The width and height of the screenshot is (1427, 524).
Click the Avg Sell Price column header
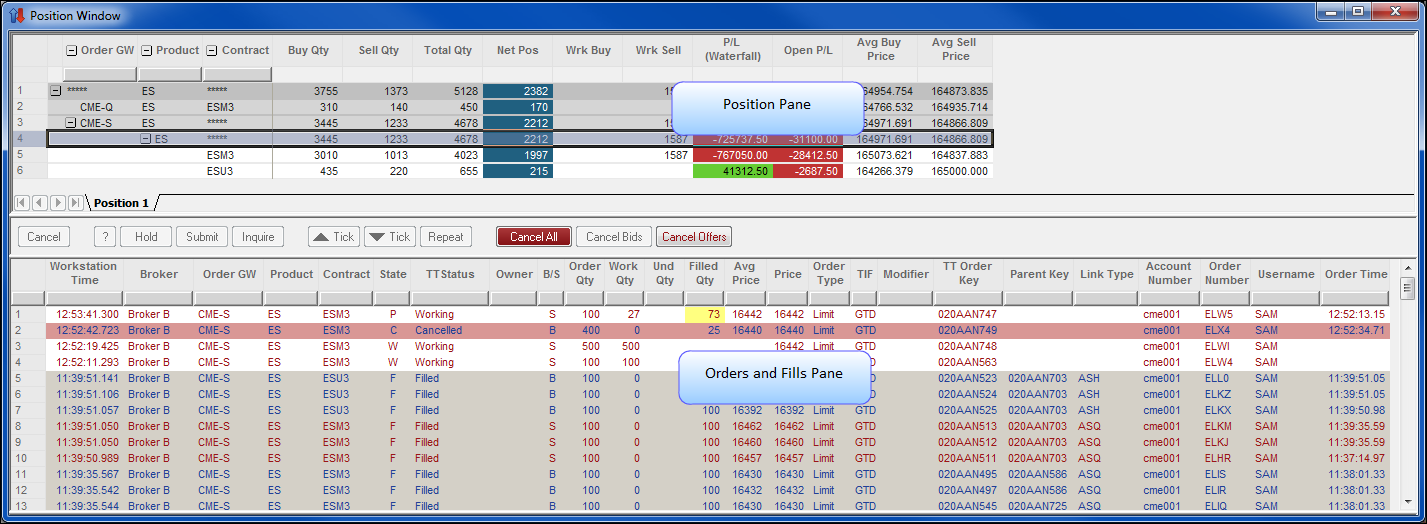click(956, 50)
